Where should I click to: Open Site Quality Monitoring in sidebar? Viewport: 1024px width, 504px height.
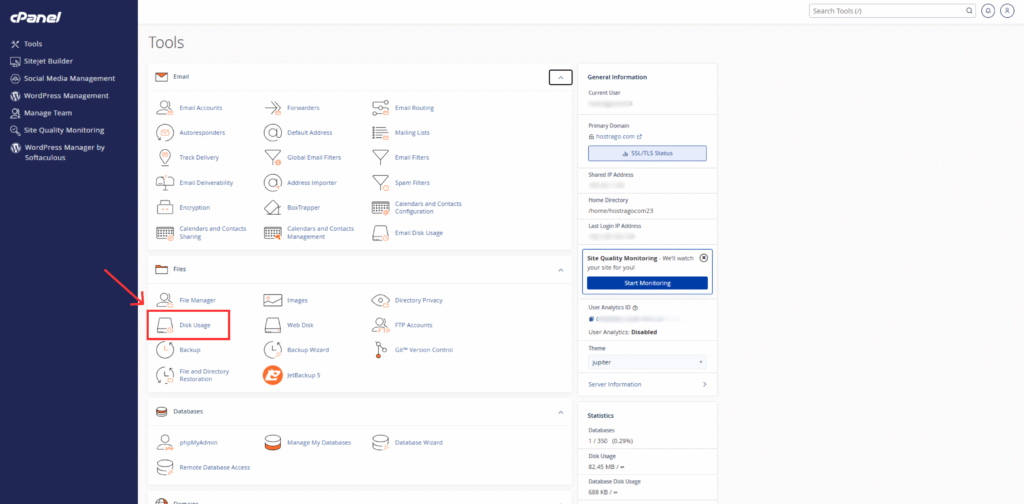tap(57, 130)
